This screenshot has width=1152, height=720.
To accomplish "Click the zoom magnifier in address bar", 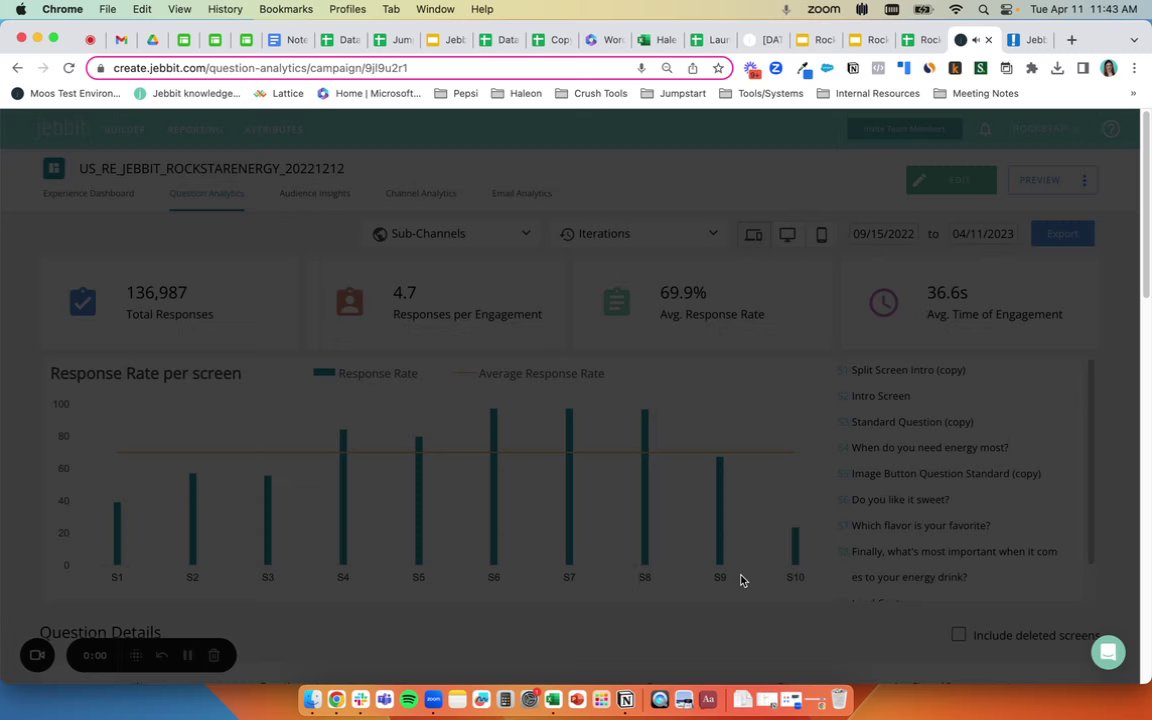I will (666, 68).
